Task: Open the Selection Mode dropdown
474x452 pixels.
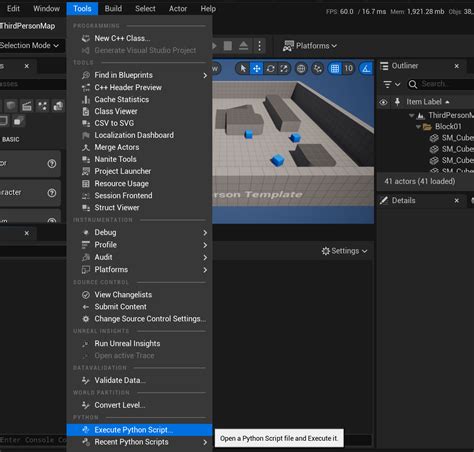Action: tap(29, 45)
